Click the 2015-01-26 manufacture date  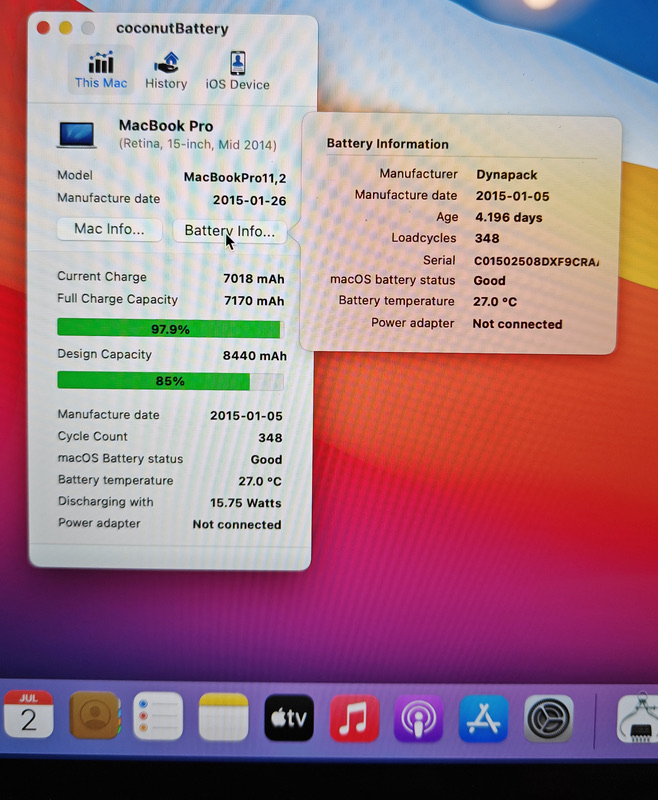pyautogui.click(x=249, y=201)
